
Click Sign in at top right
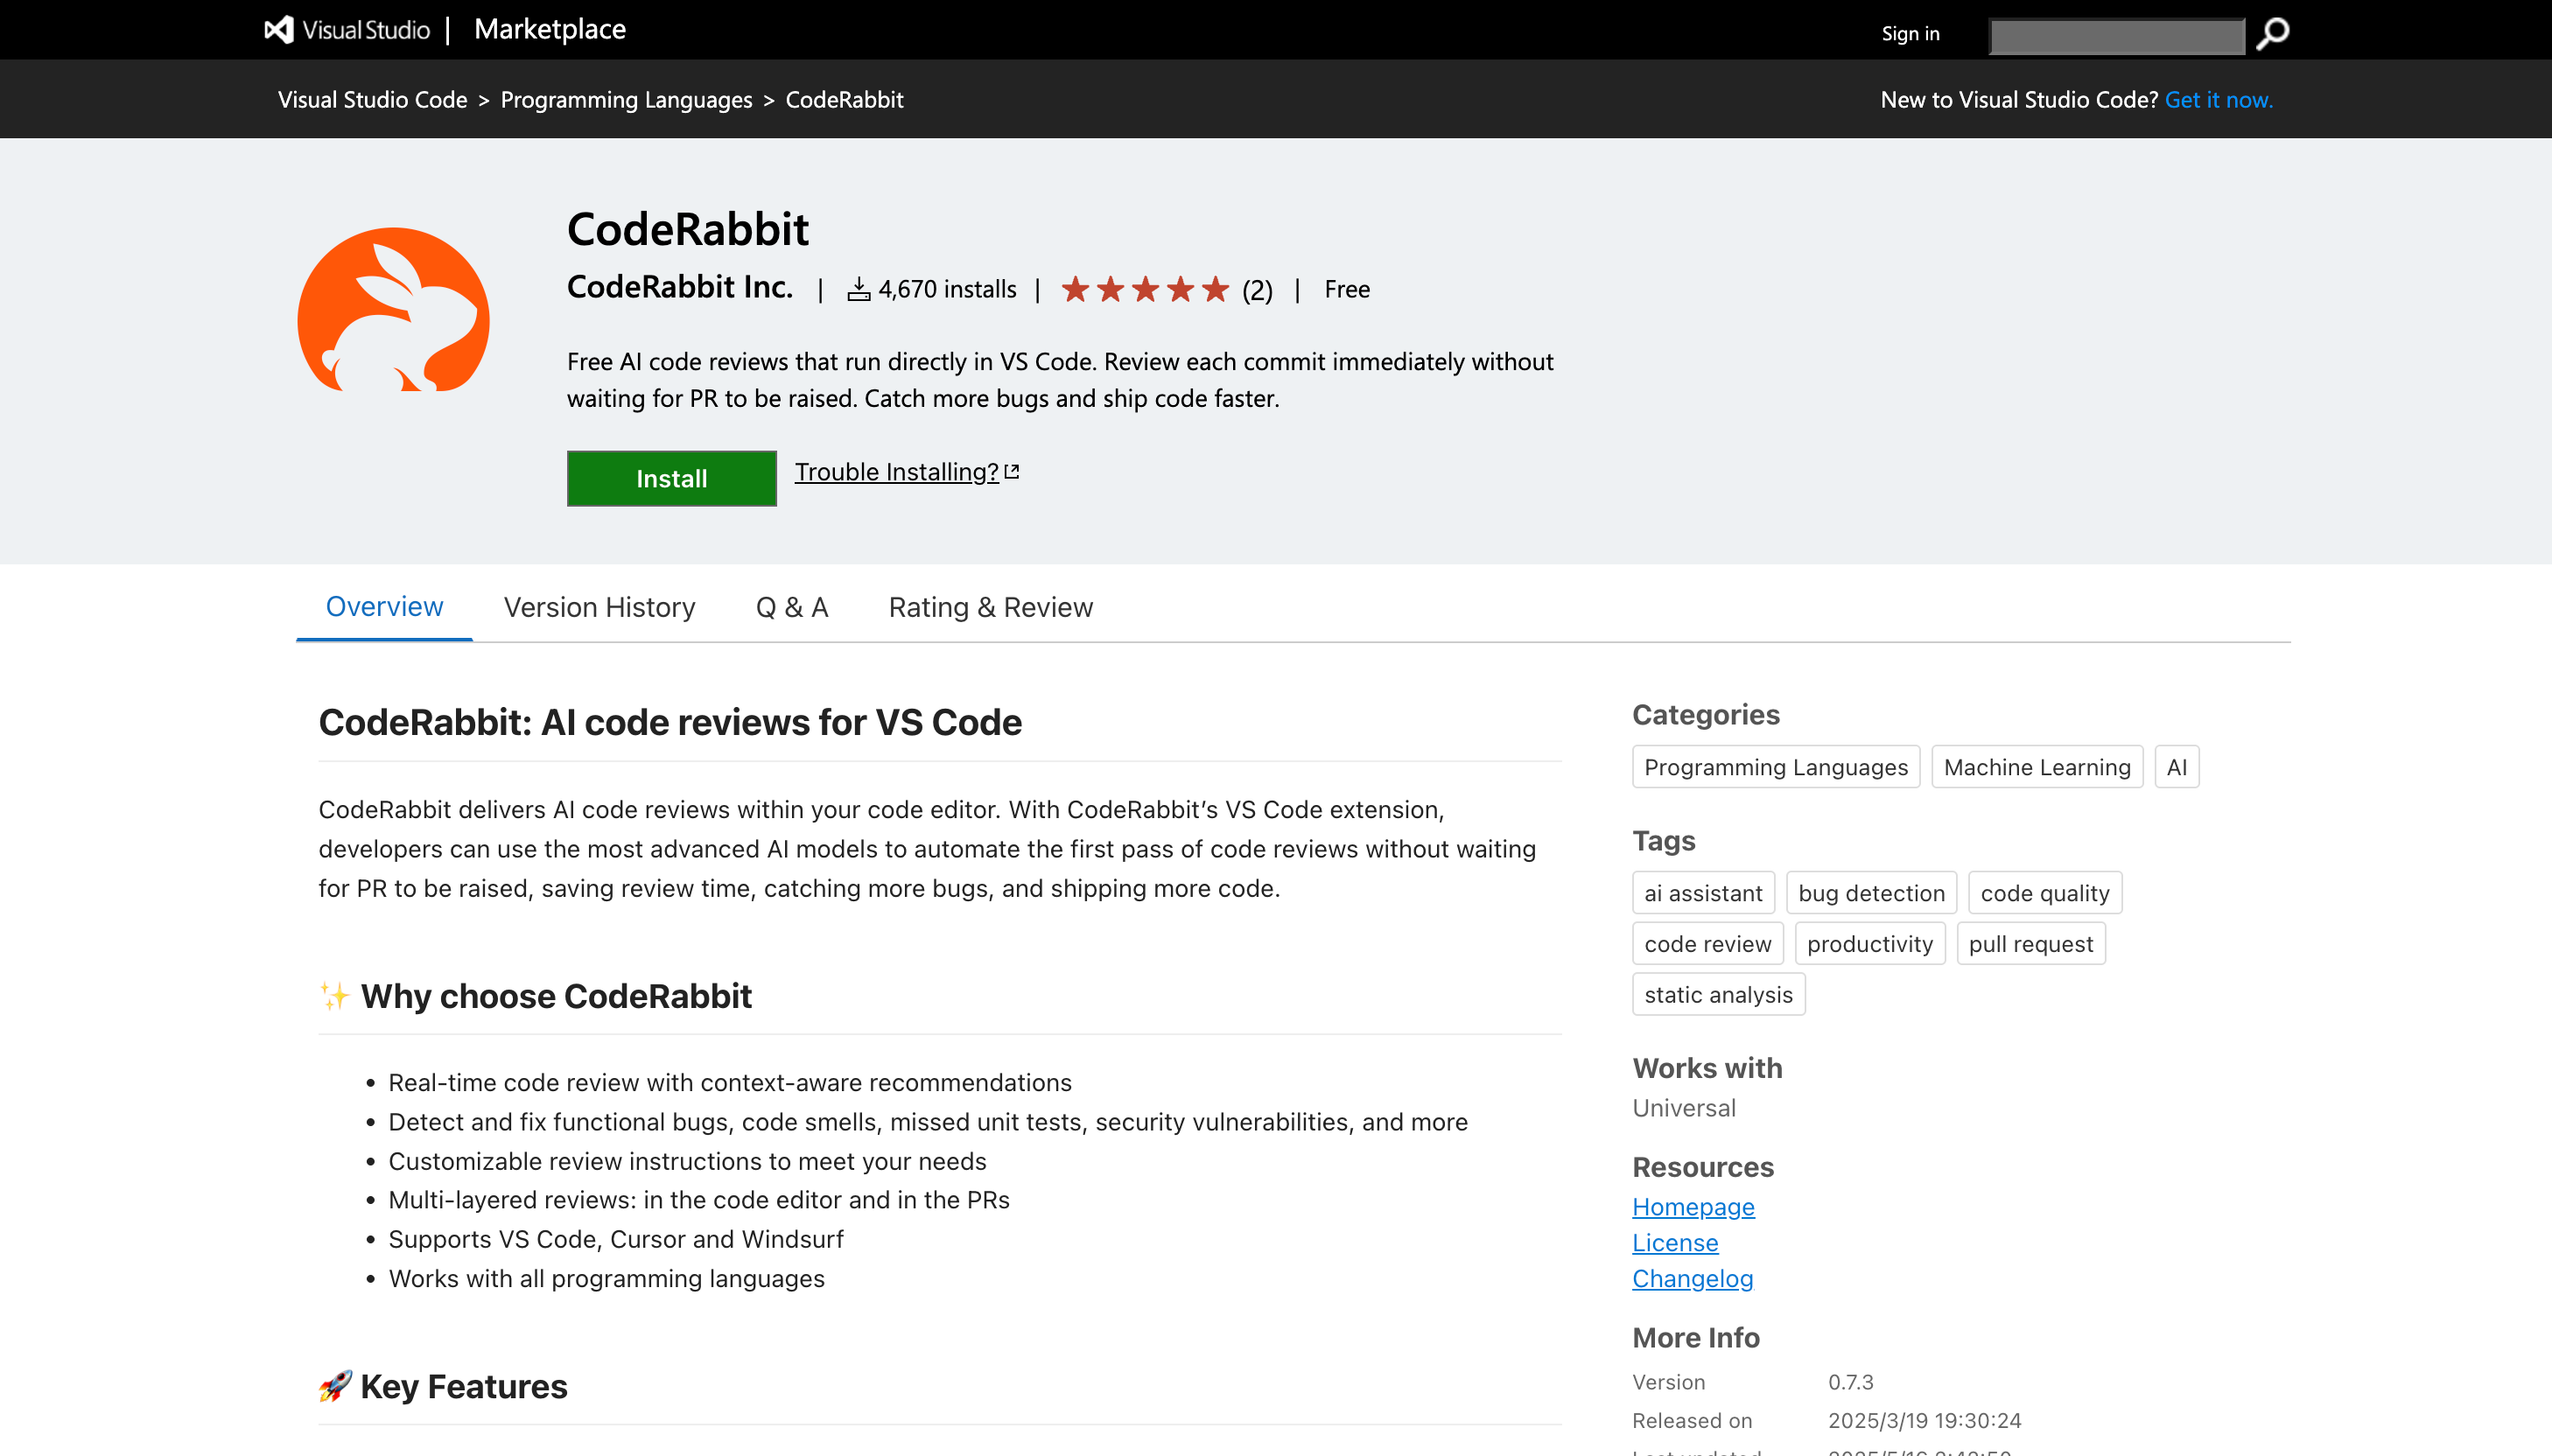1909,34
